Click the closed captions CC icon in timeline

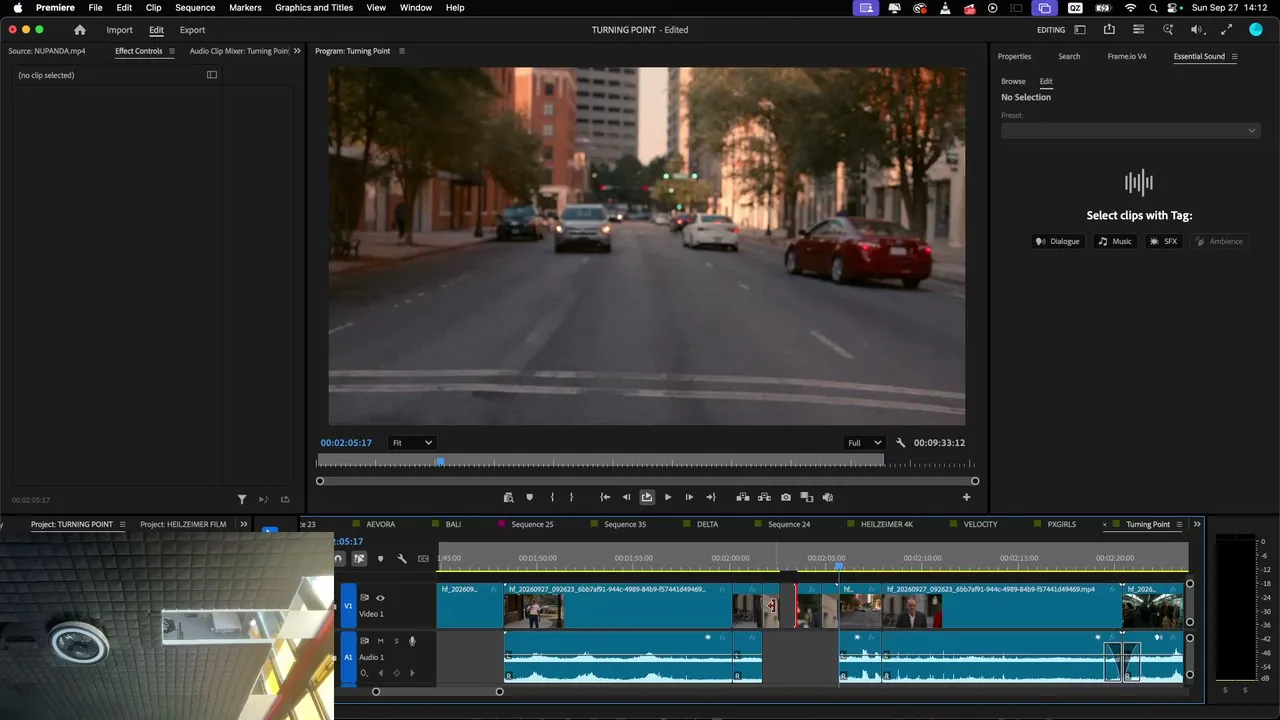coord(423,559)
